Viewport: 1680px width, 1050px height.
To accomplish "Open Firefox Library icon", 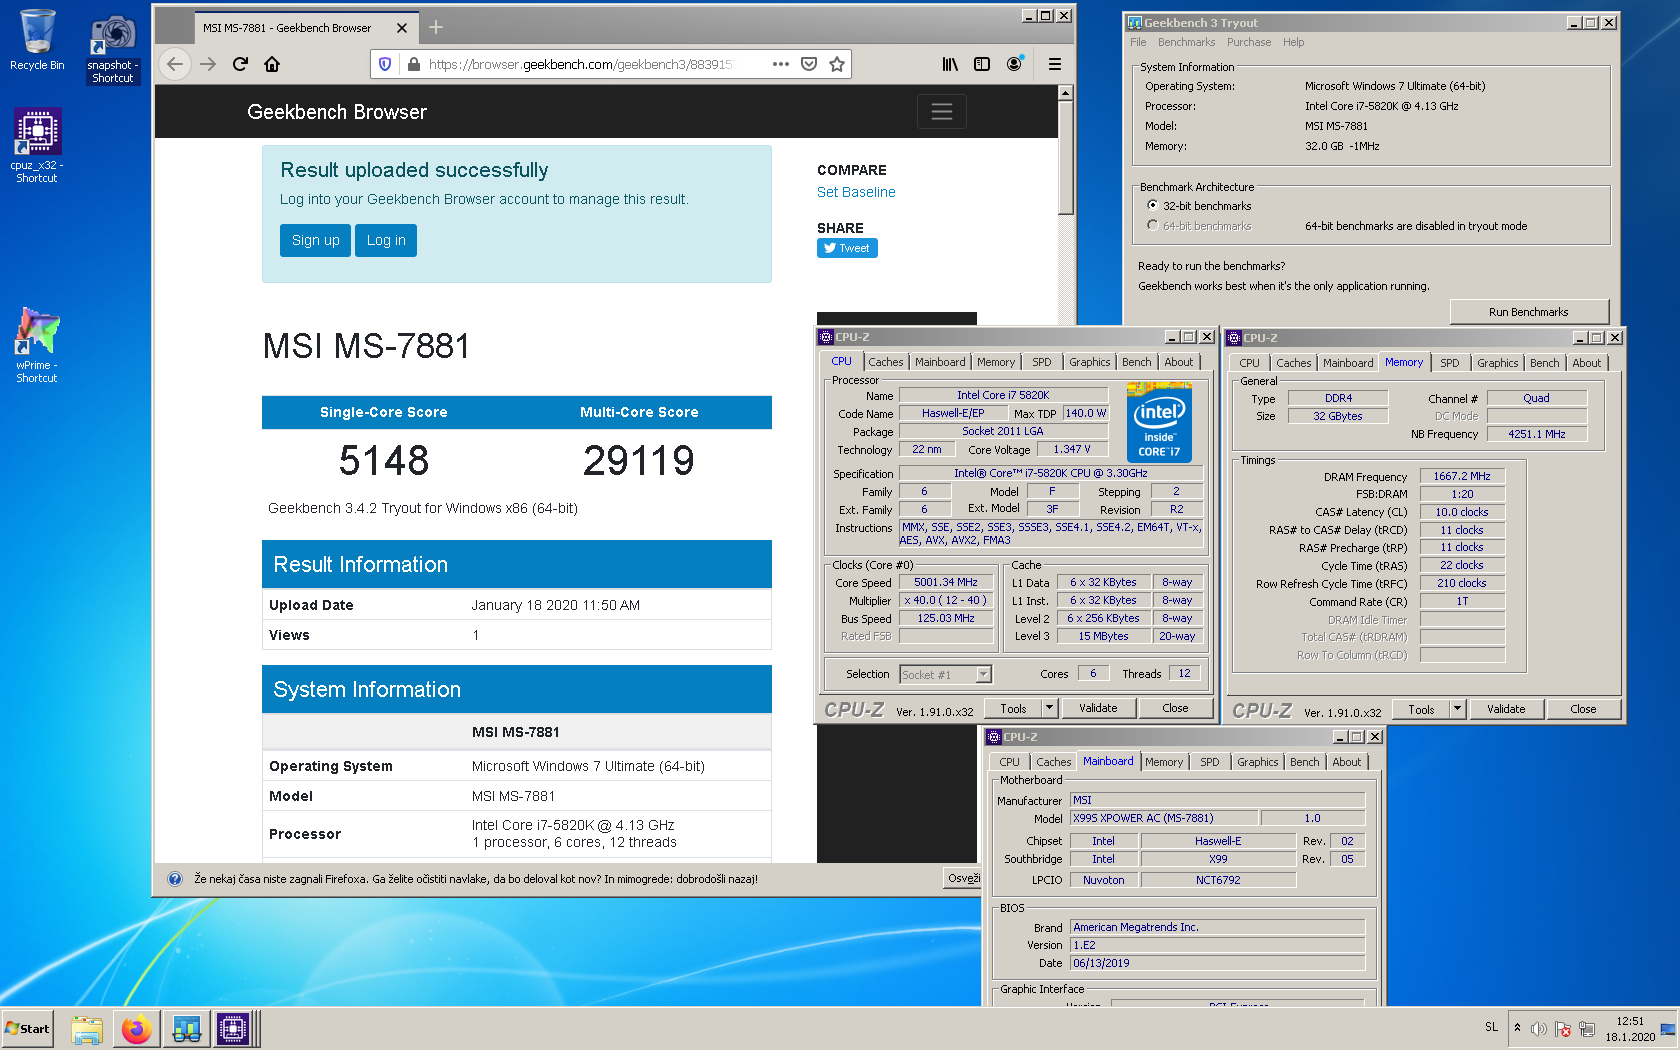I will point(950,64).
